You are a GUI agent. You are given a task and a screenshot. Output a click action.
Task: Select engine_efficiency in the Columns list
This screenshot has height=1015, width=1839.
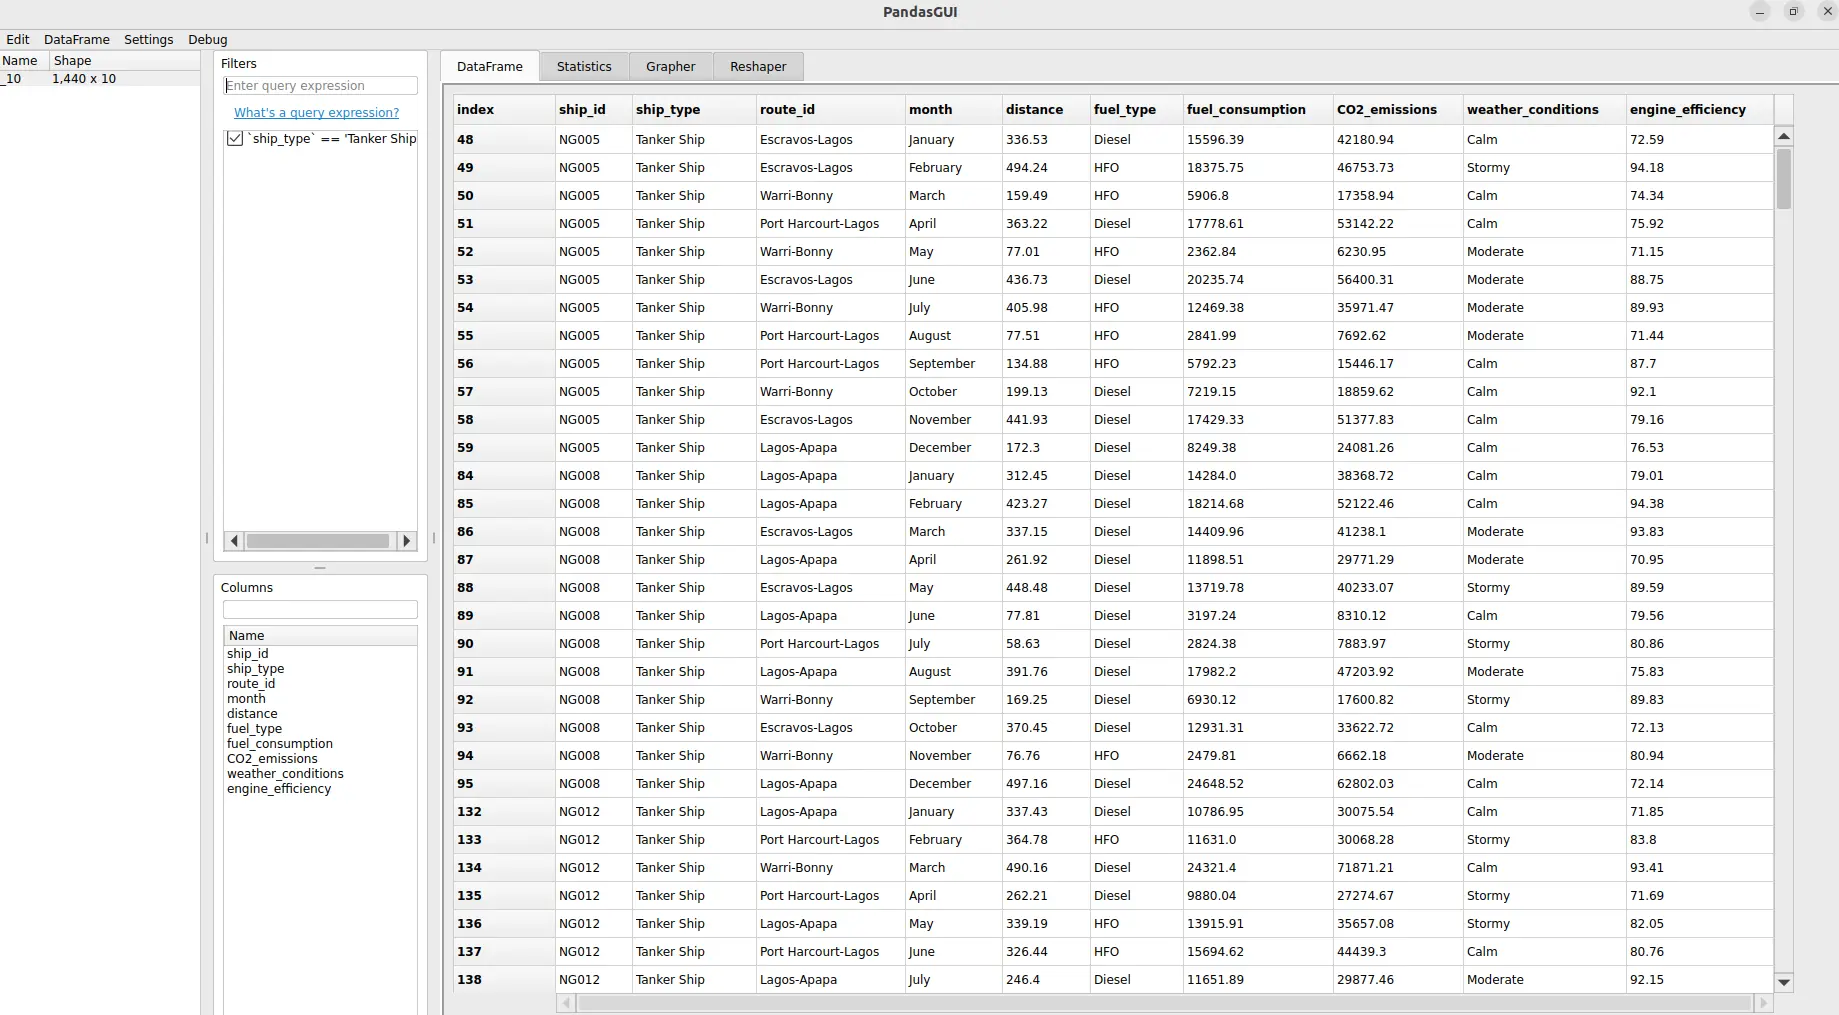point(279,789)
